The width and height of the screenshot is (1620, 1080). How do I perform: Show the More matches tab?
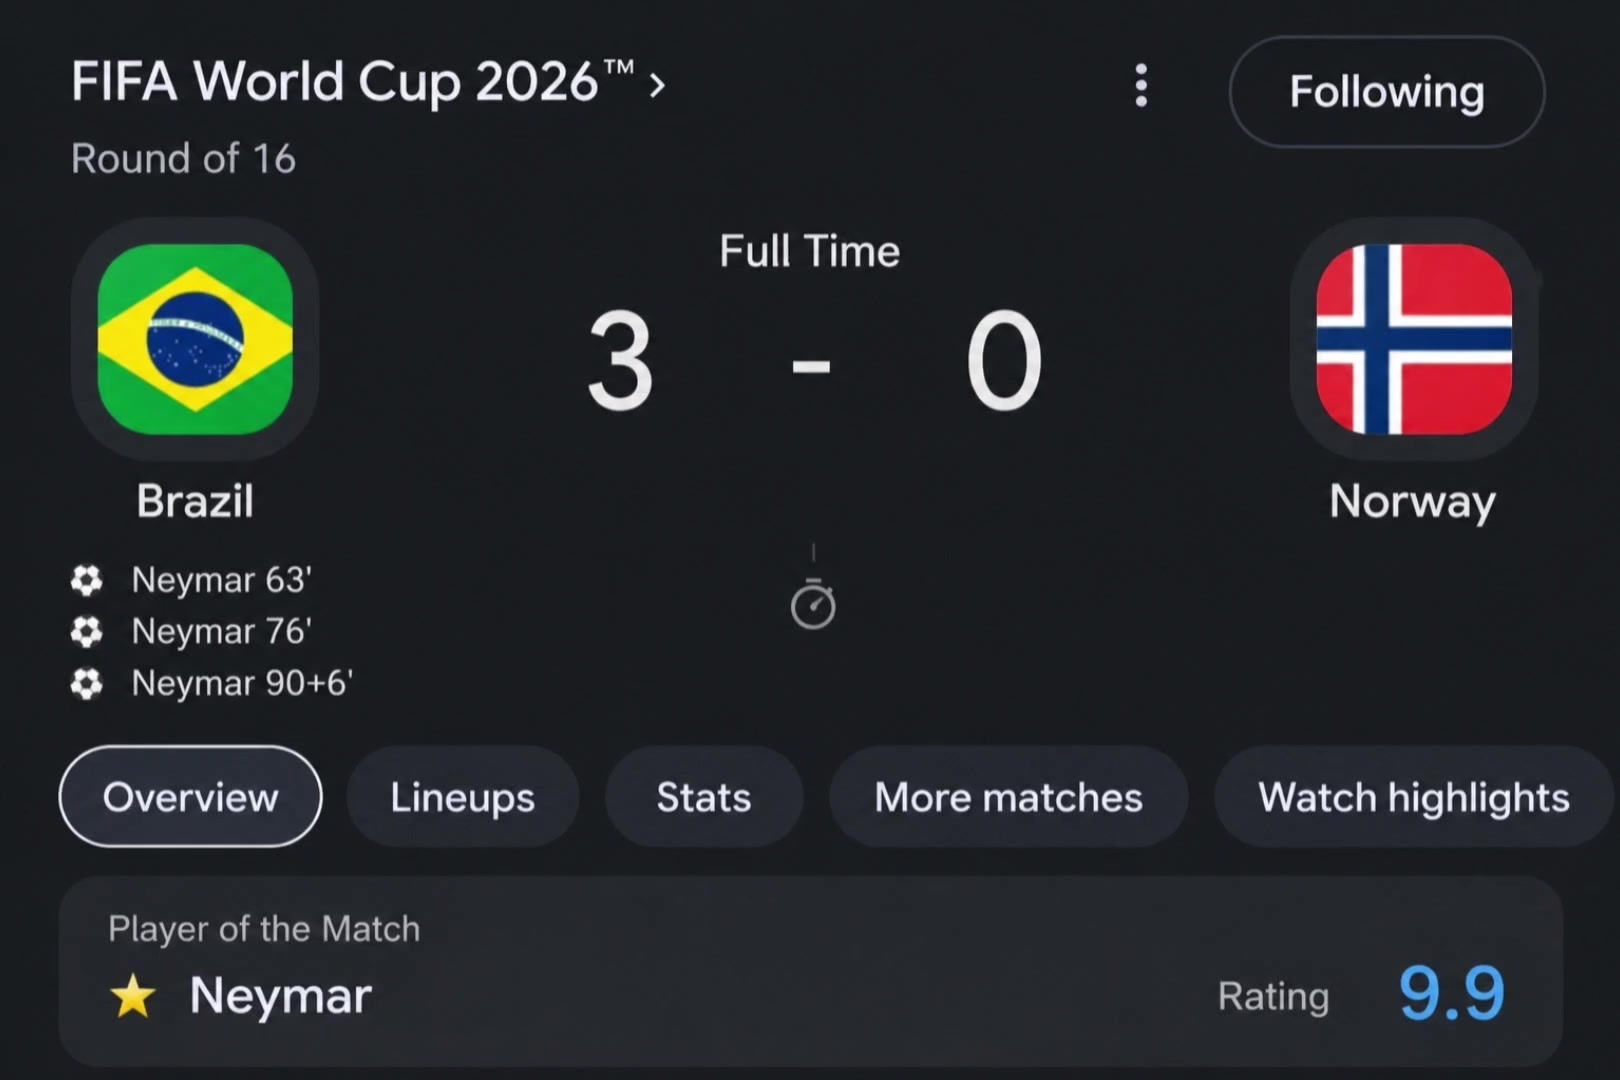coord(1009,797)
